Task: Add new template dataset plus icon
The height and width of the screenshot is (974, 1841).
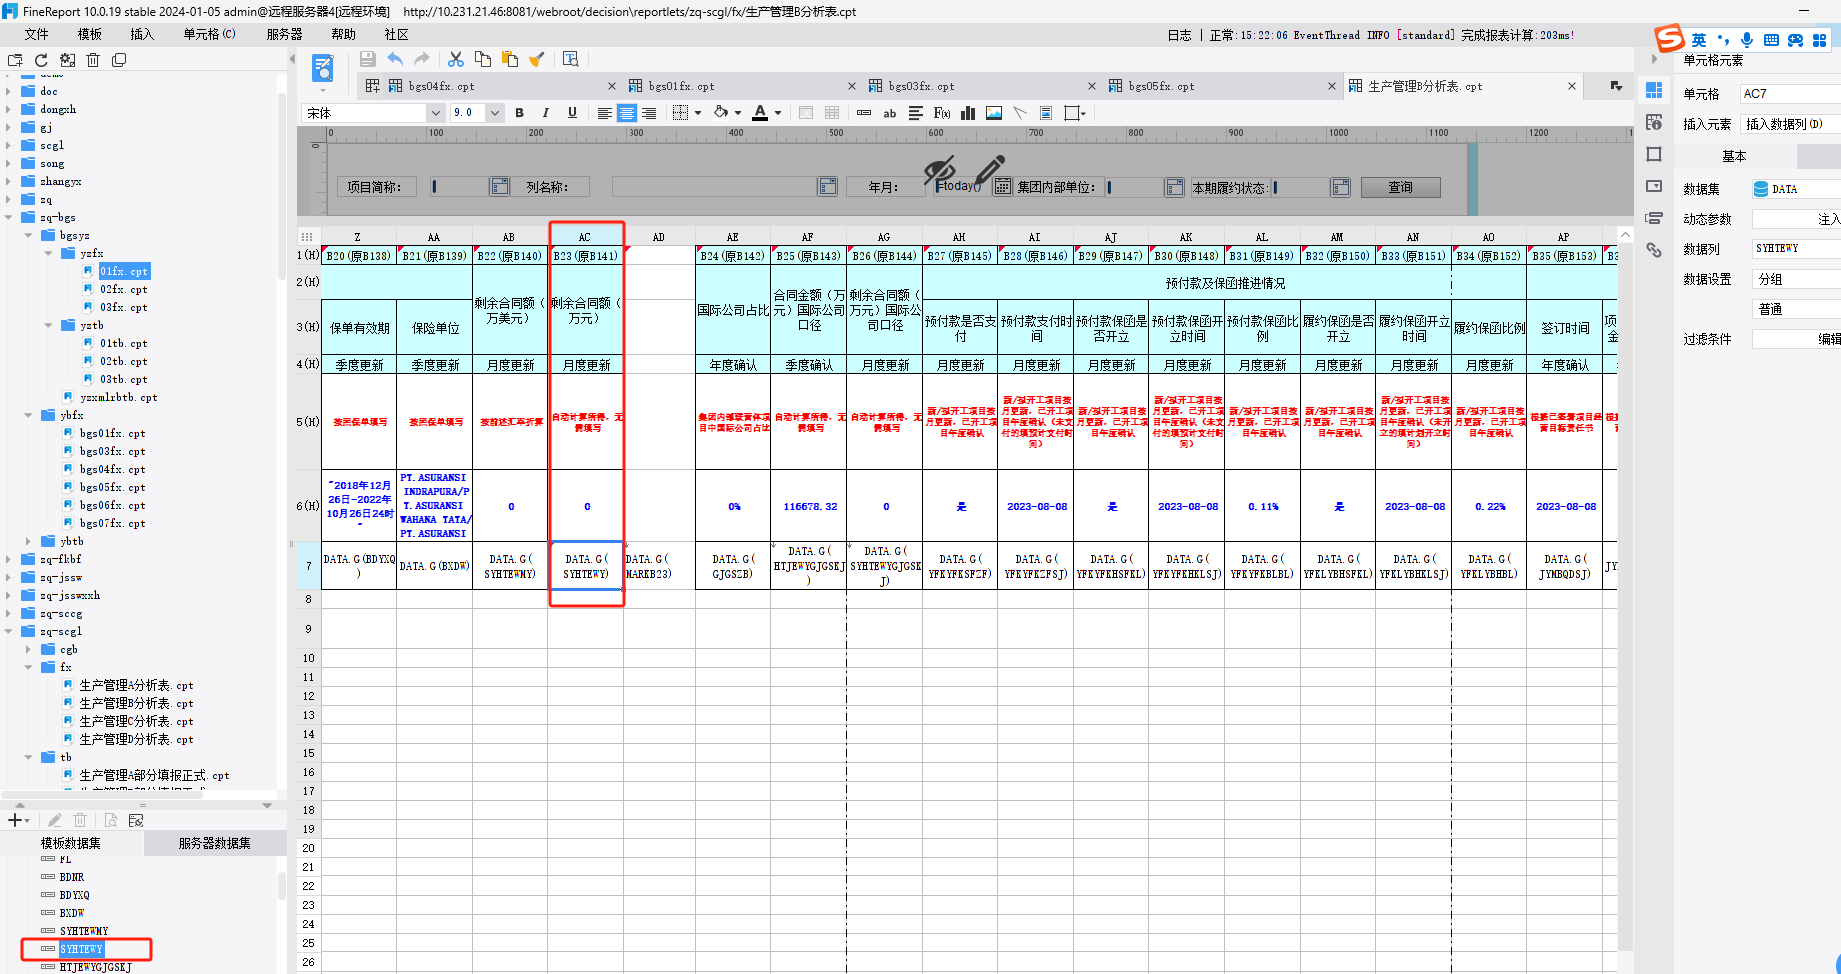Action: pos(15,820)
